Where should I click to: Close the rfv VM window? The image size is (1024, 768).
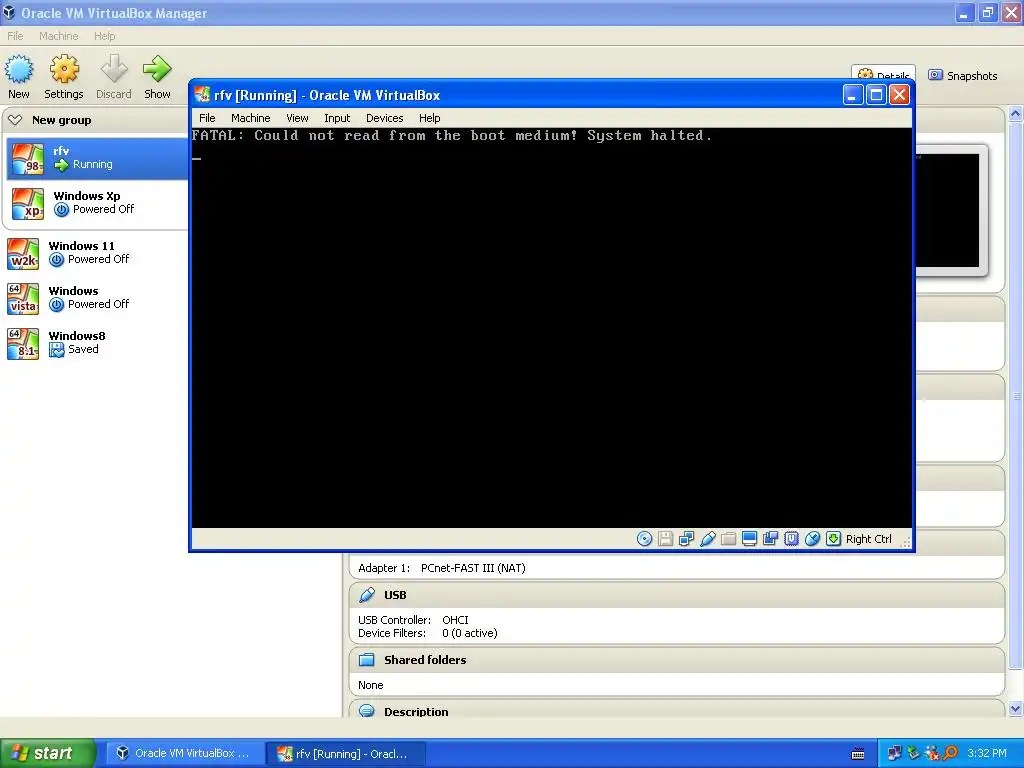(899, 95)
